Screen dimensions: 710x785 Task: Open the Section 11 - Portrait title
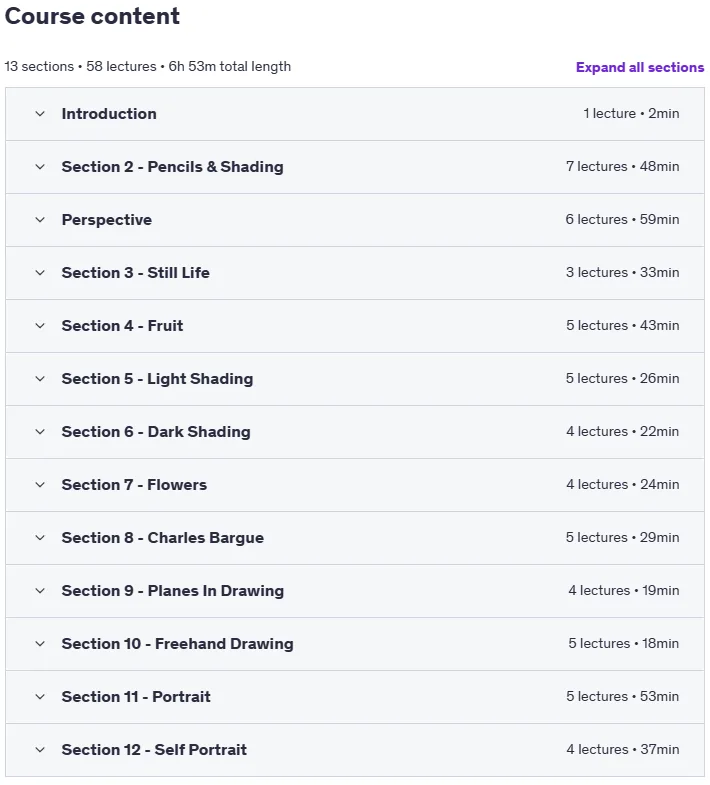136,696
